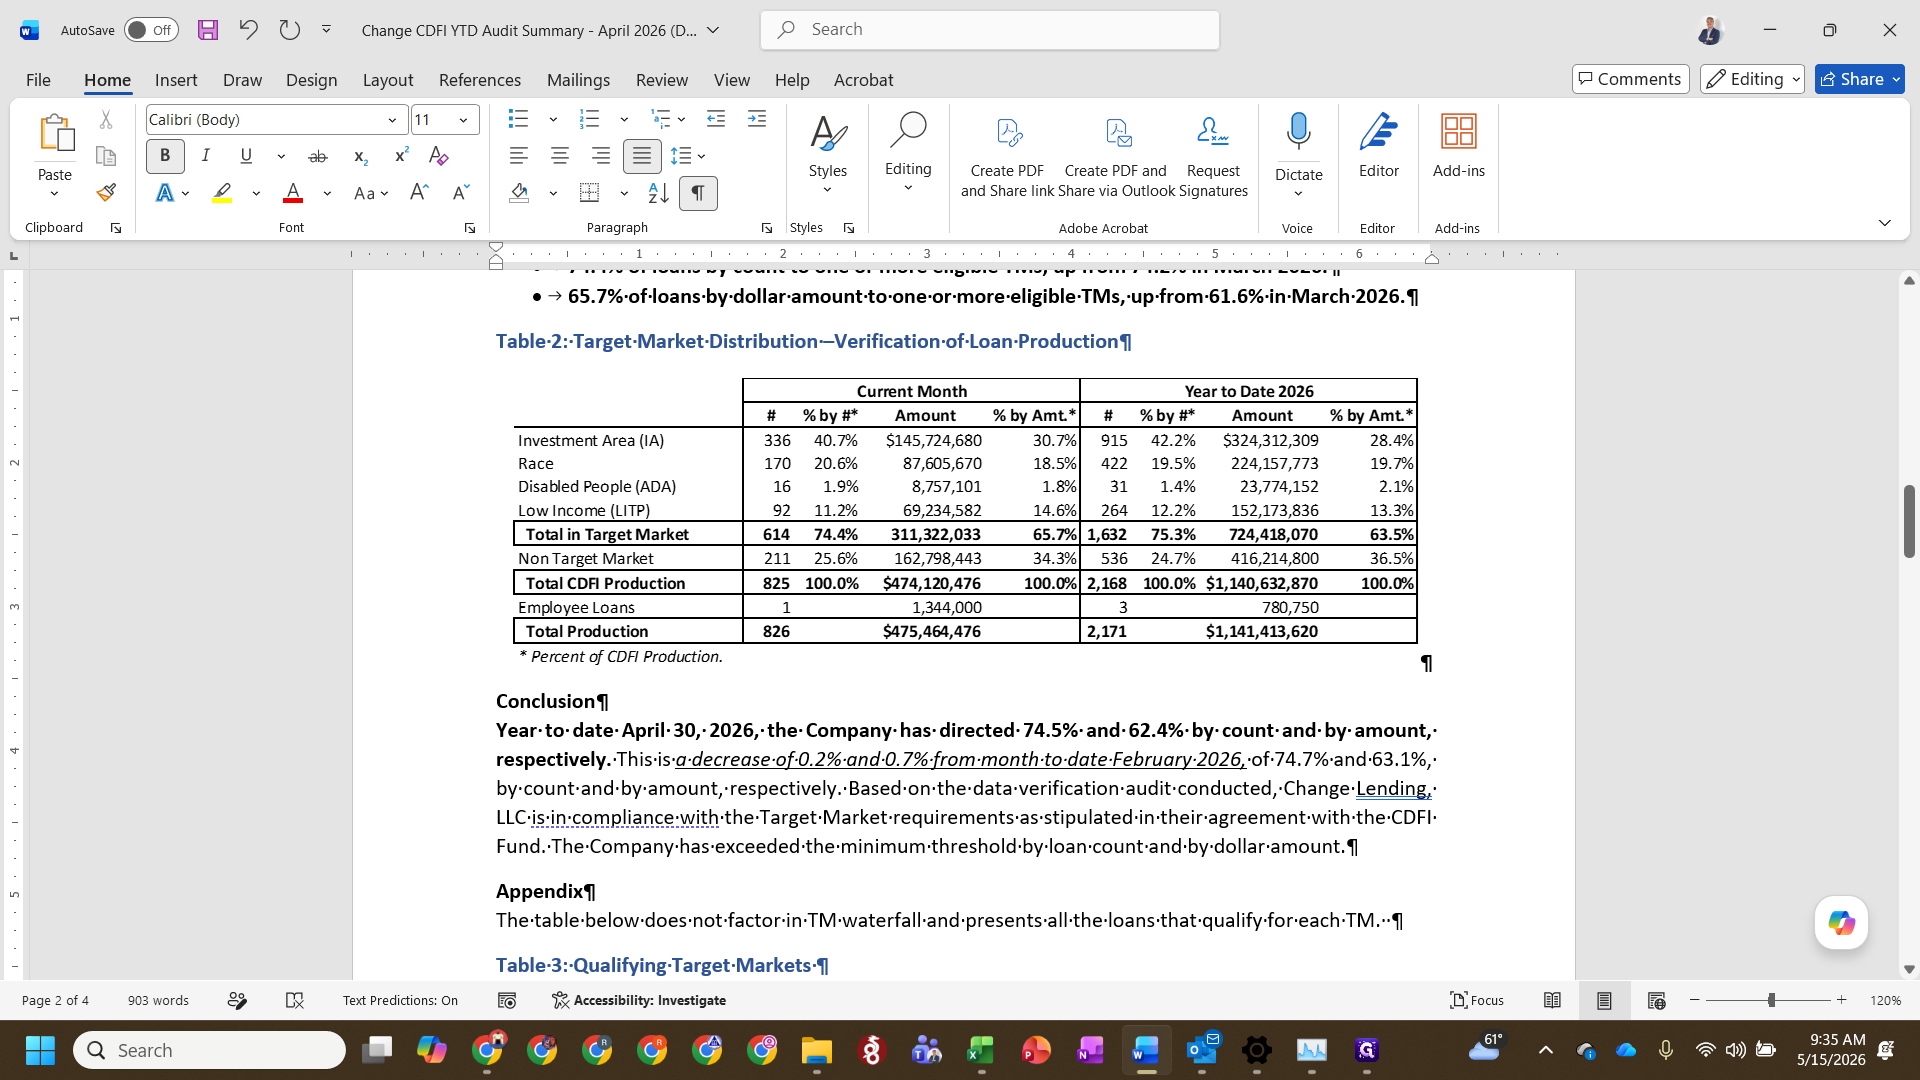This screenshot has height=1080, width=1920.
Task: Open the Review tab
Action: (661, 80)
